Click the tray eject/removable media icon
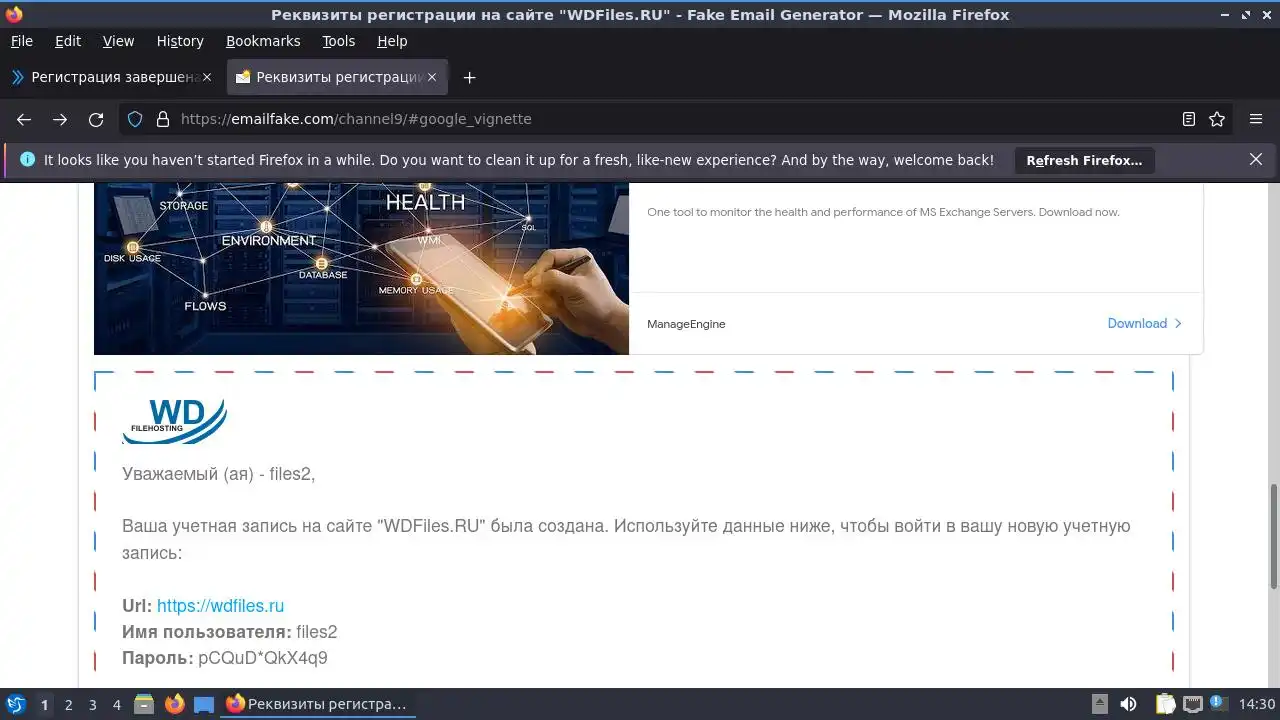The height and width of the screenshot is (720, 1280). [1099, 704]
